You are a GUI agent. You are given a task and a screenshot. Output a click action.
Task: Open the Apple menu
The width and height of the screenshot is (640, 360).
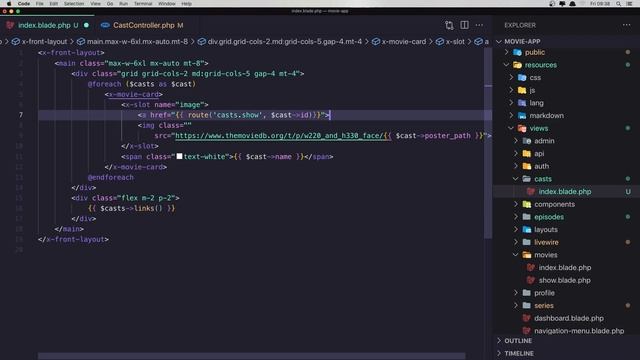coord(9,4)
